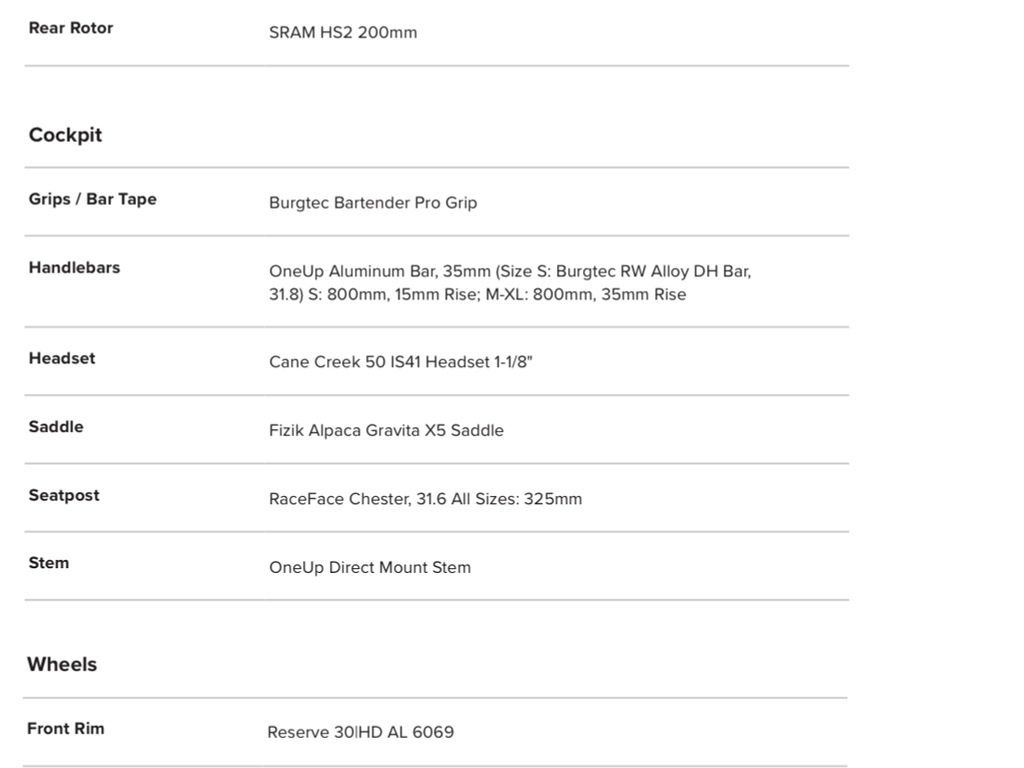The height and width of the screenshot is (768, 1024).
Task: Click the Wheels section heading
Action: (x=62, y=664)
